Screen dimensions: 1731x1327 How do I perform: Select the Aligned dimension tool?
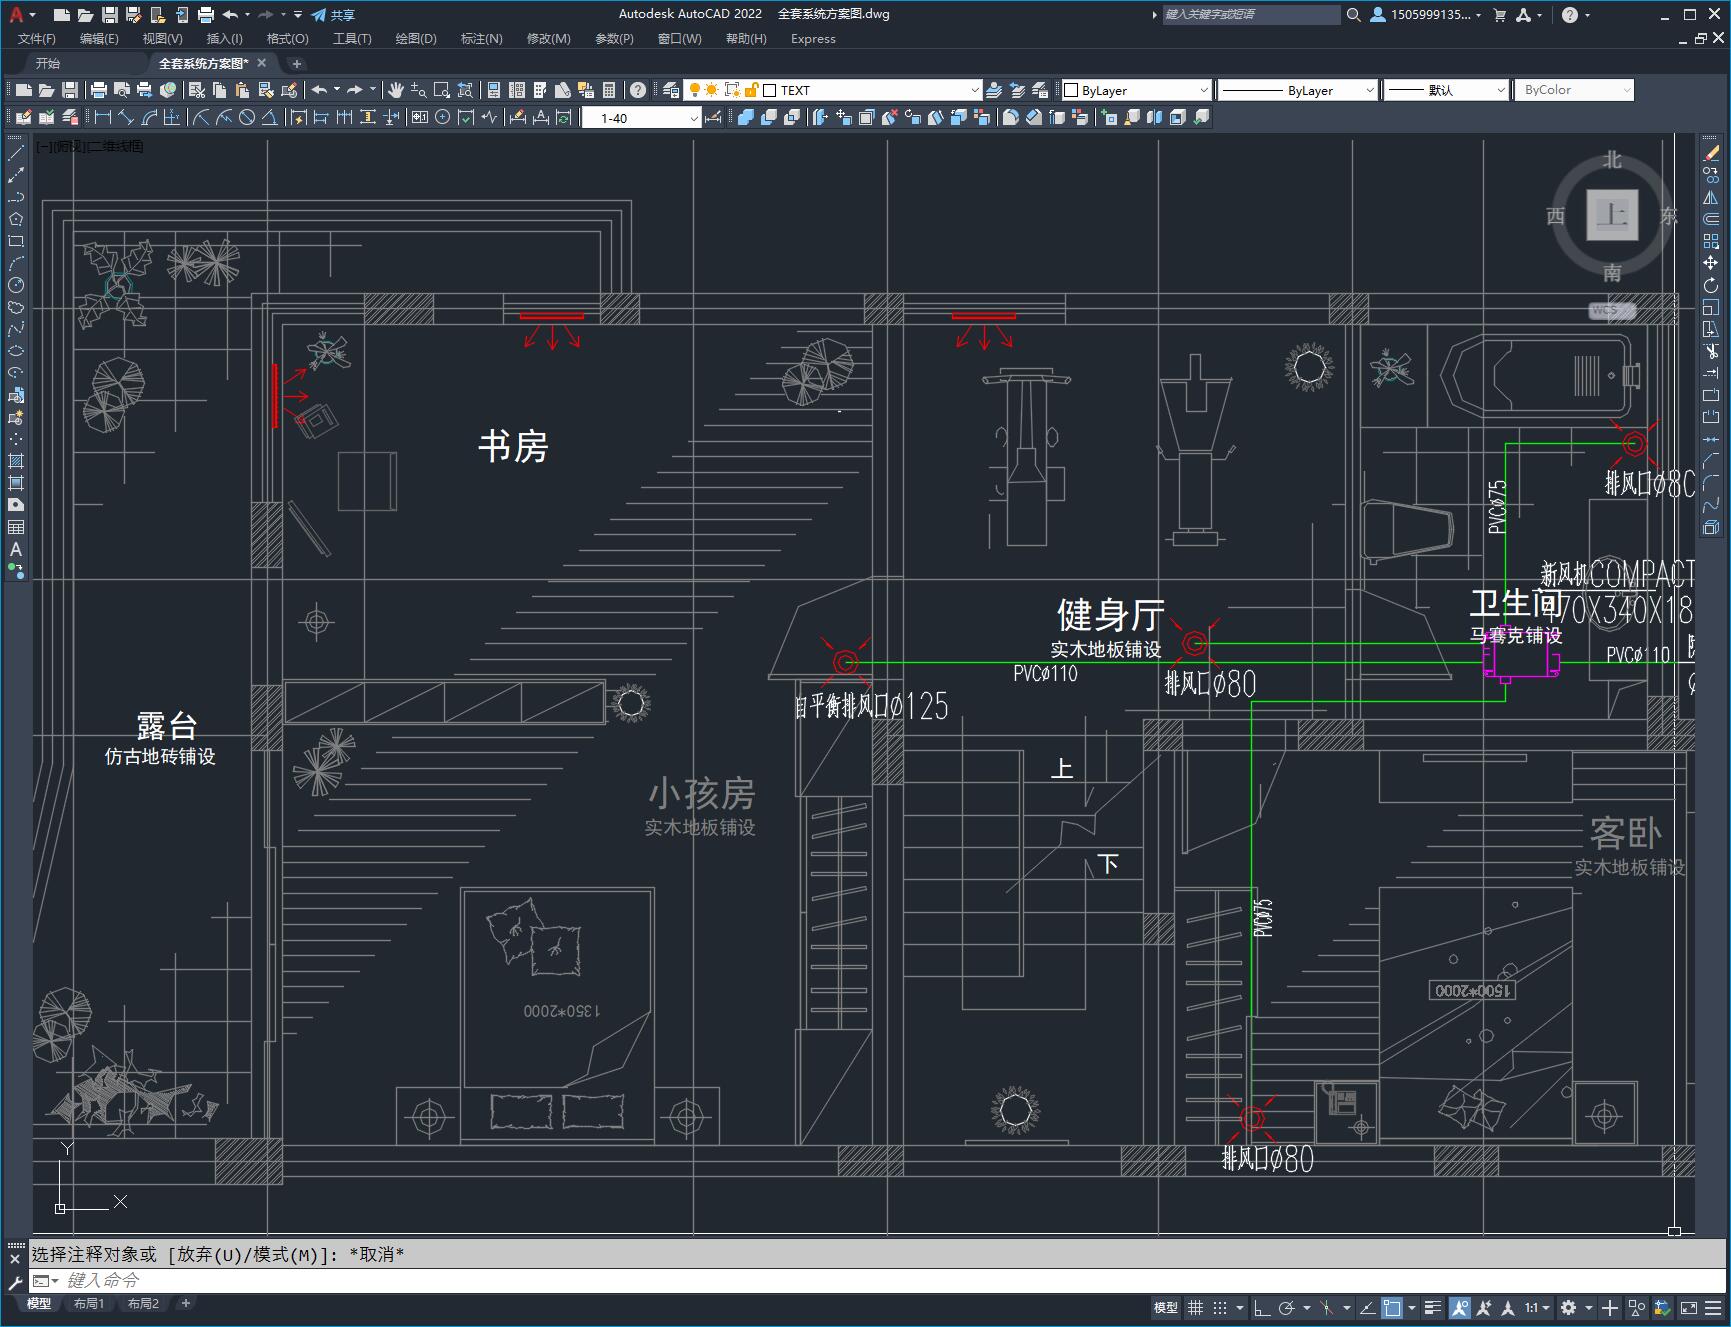click(x=126, y=117)
